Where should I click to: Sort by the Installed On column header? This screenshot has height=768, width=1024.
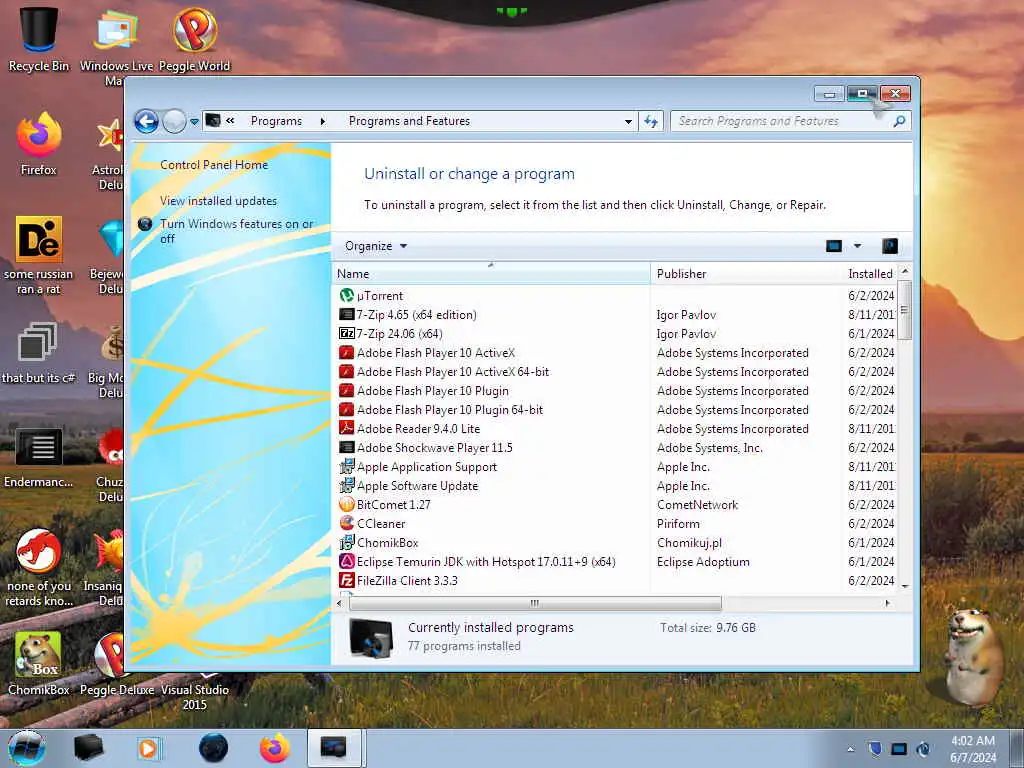coord(871,274)
